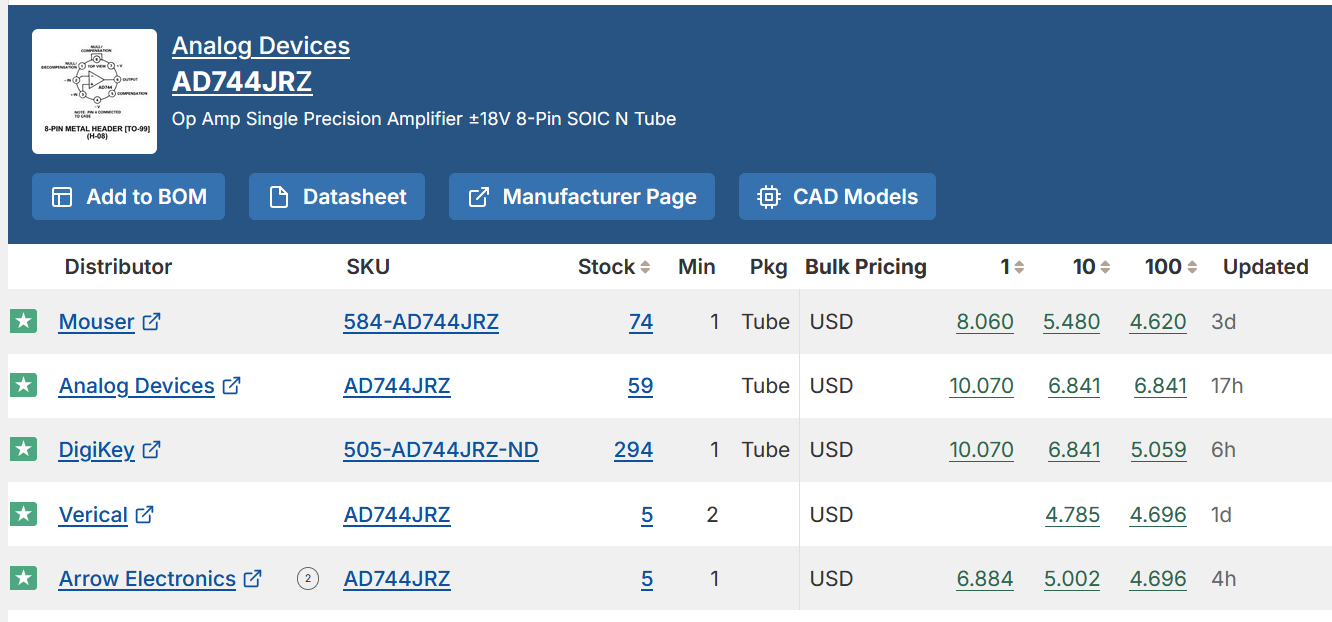Open Manufacturer Page button
The width and height of the screenshot is (1332, 622).
coord(582,197)
